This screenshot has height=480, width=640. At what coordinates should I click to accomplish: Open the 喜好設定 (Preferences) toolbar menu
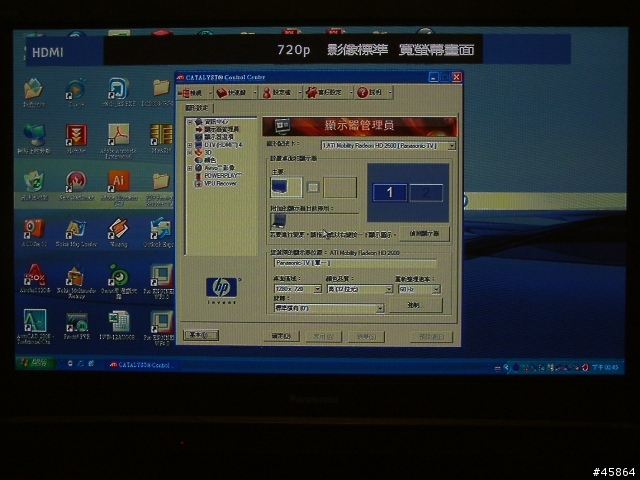pyautogui.click(x=325, y=93)
